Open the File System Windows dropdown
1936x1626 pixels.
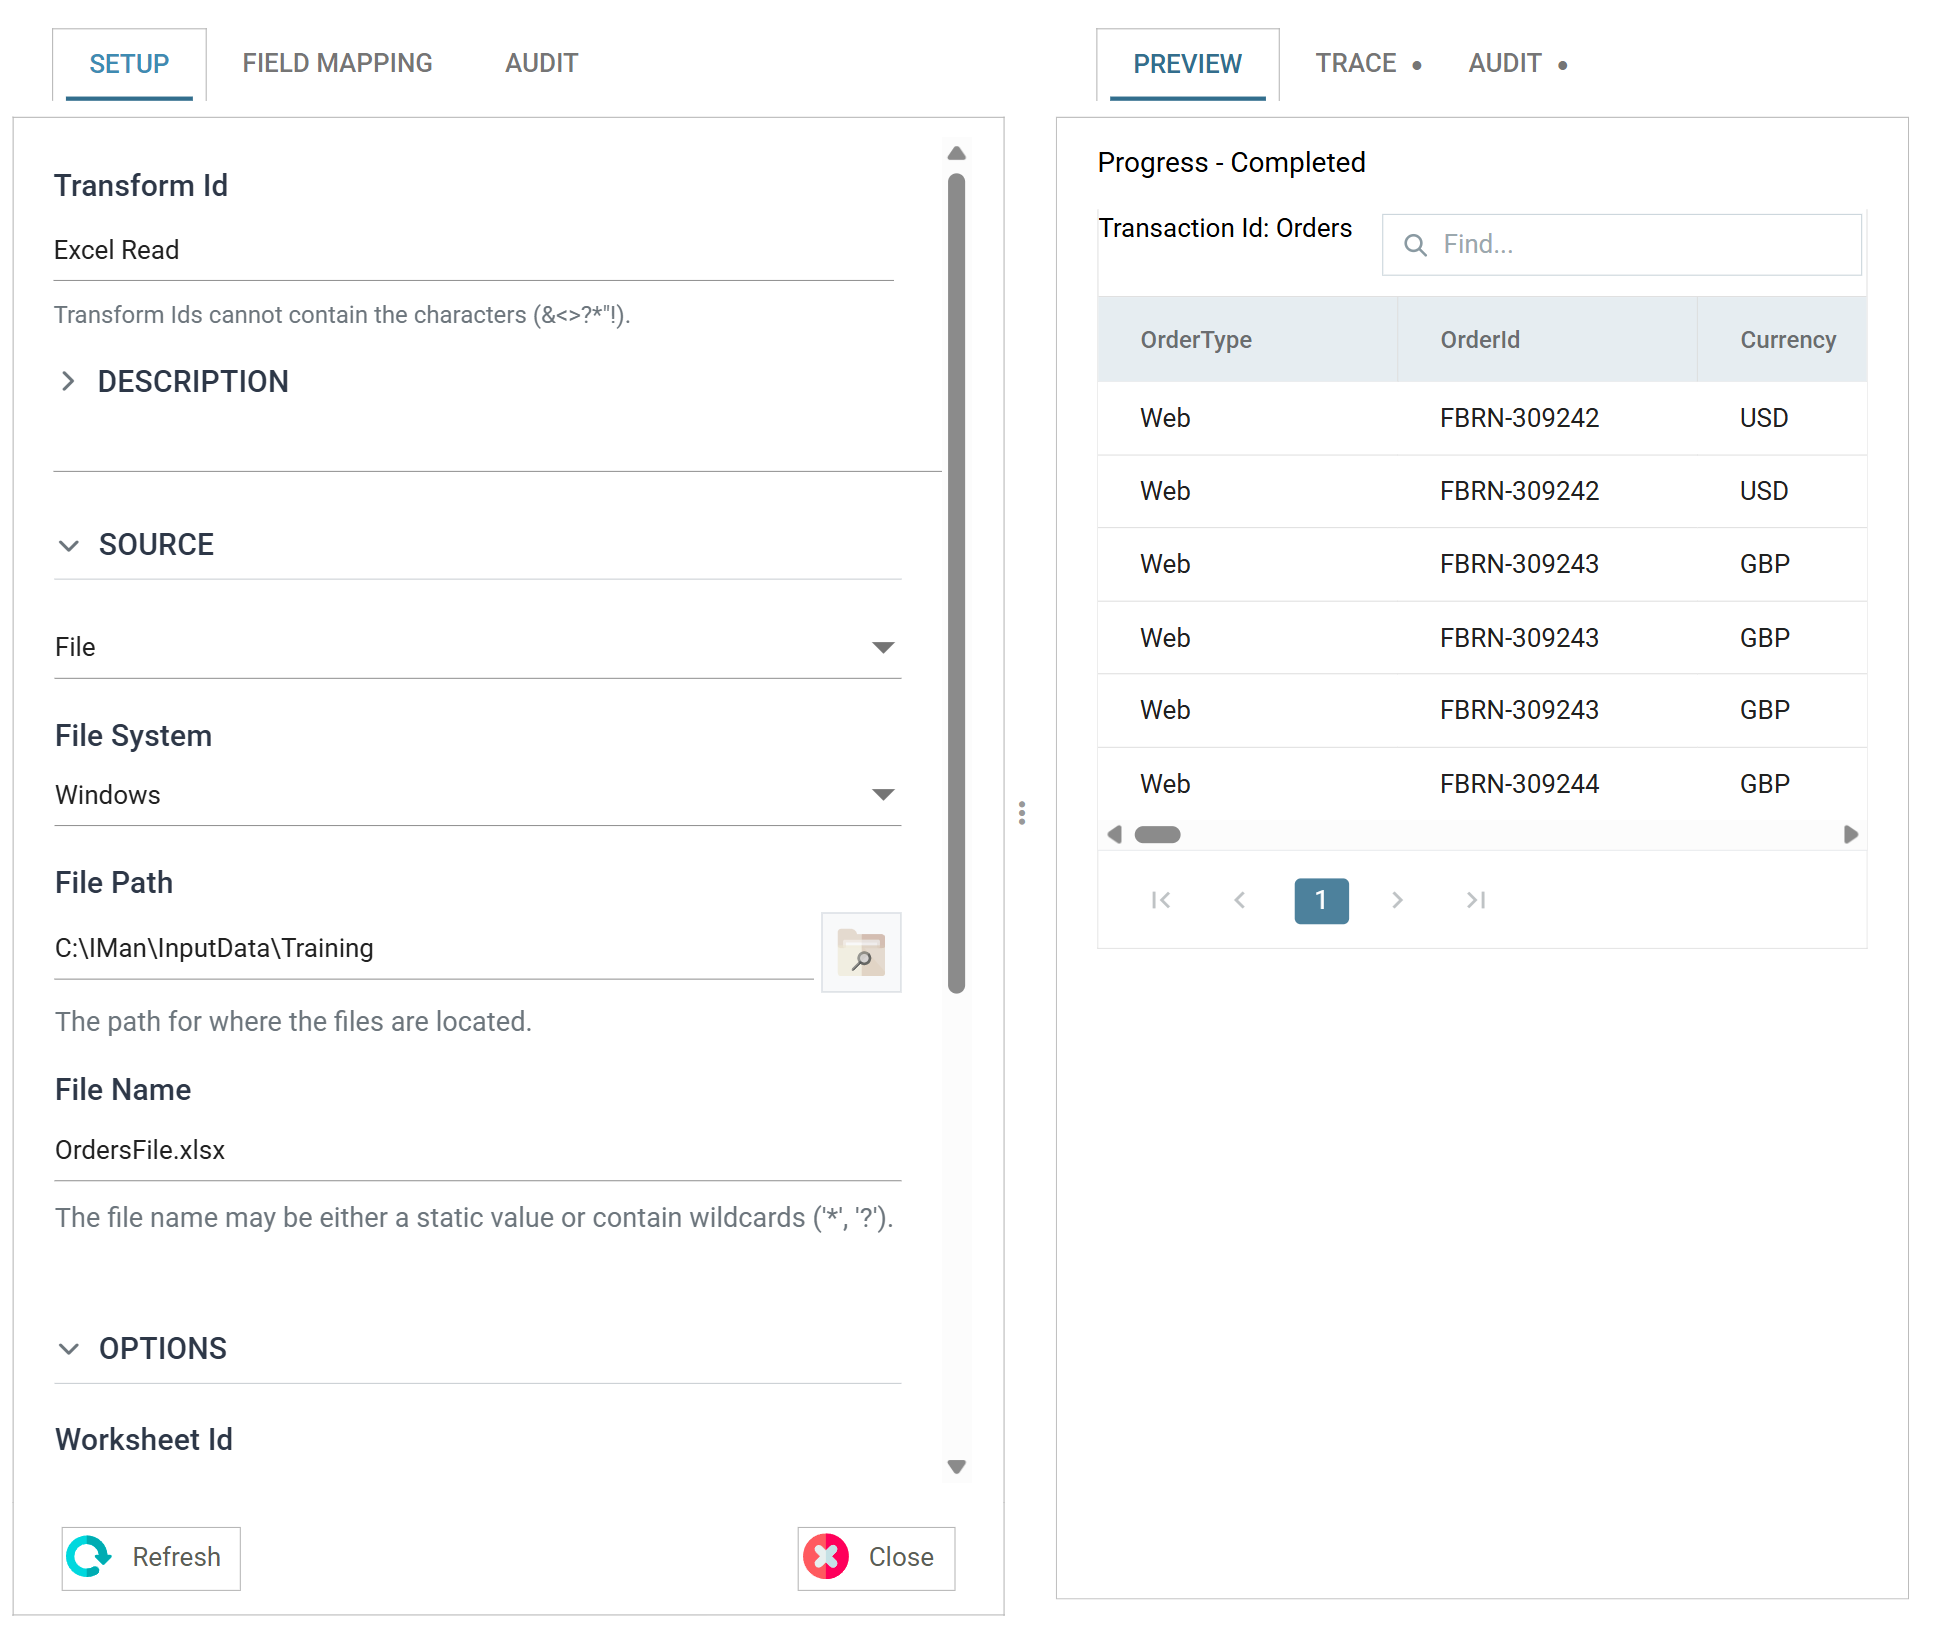point(478,795)
